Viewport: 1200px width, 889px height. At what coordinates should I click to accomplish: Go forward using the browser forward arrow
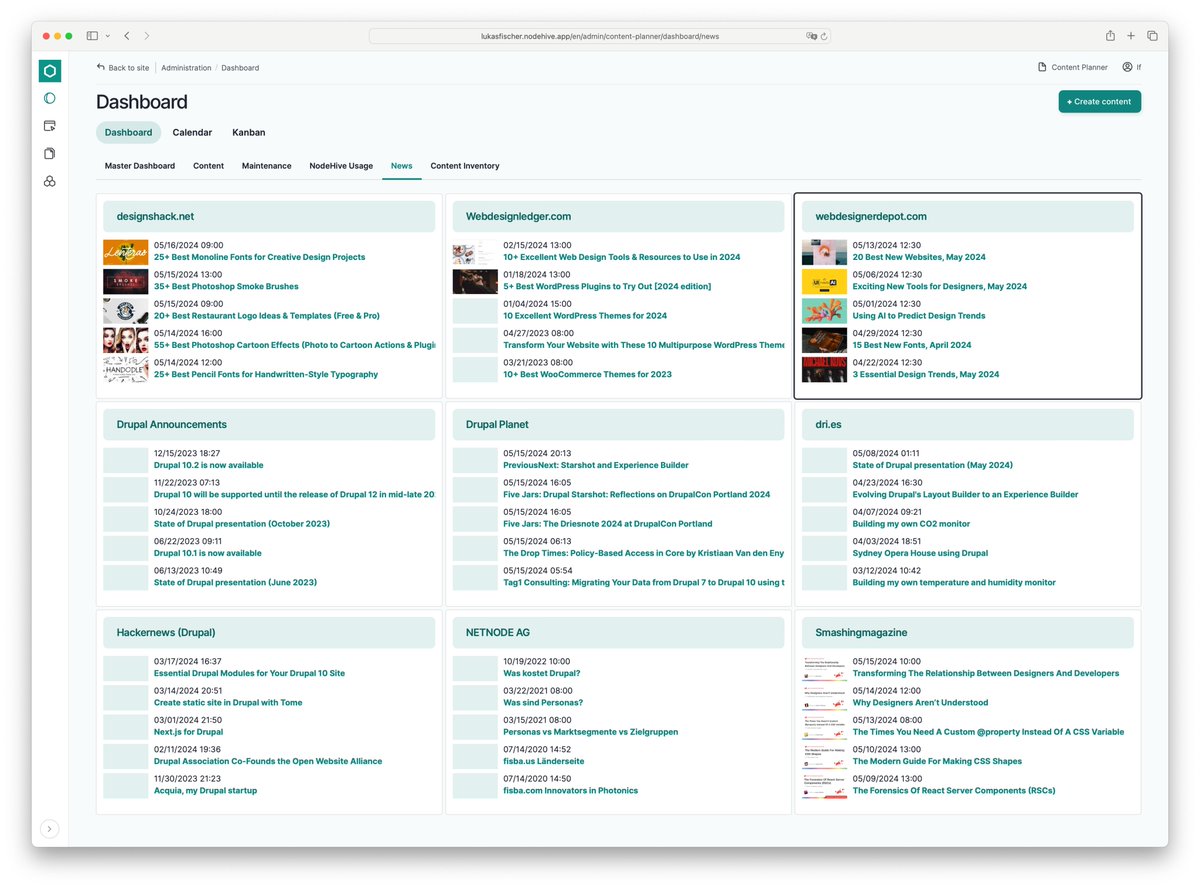click(146, 36)
